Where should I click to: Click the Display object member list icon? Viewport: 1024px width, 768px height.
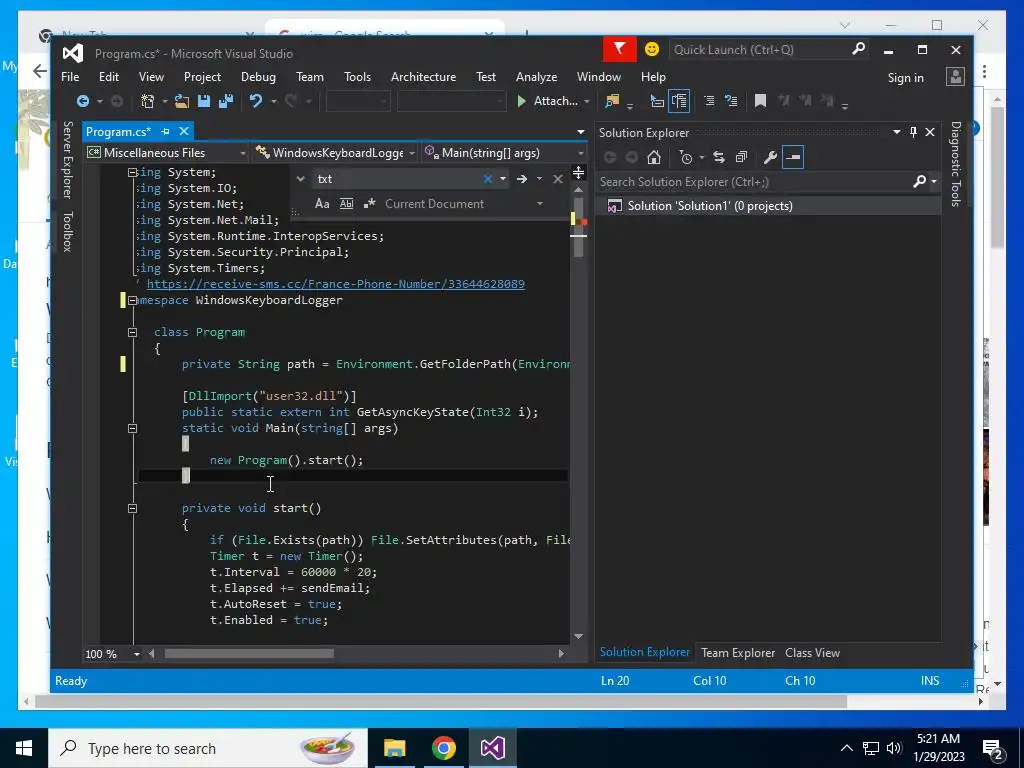tap(657, 101)
